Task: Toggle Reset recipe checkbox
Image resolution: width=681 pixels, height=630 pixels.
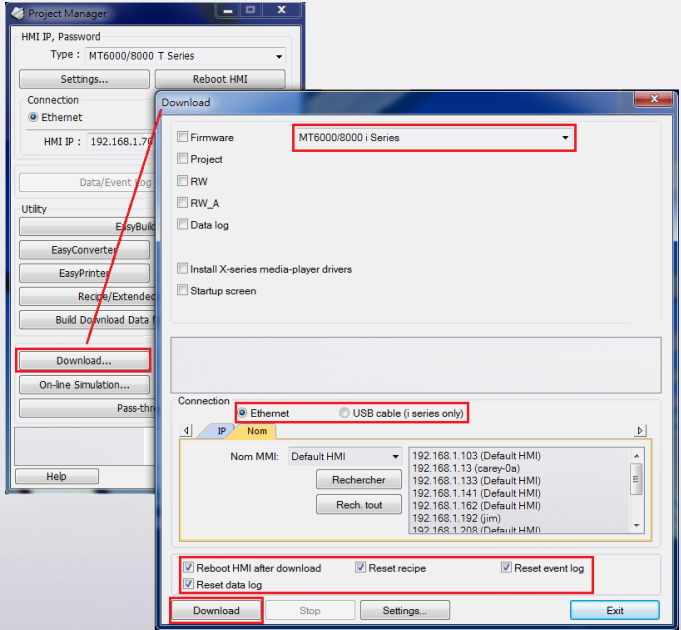Action: (x=360, y=567)
